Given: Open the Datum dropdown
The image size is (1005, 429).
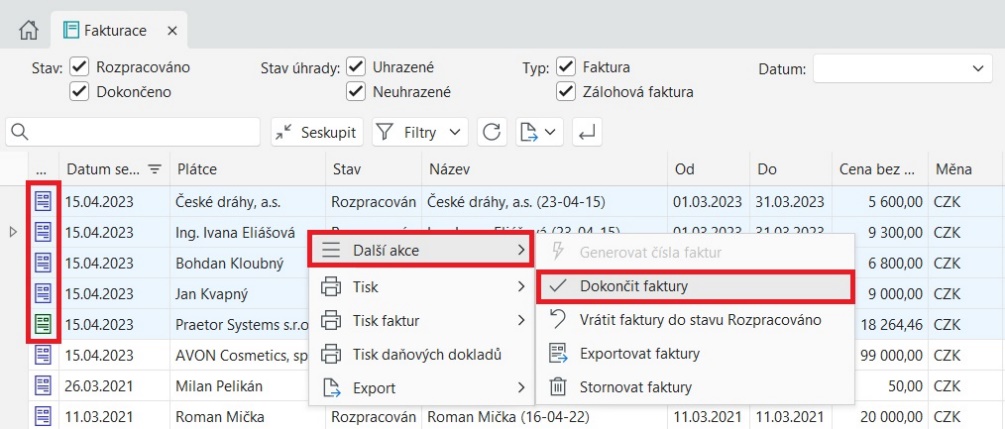Looking at the screenshot, I should coord(975,68).
